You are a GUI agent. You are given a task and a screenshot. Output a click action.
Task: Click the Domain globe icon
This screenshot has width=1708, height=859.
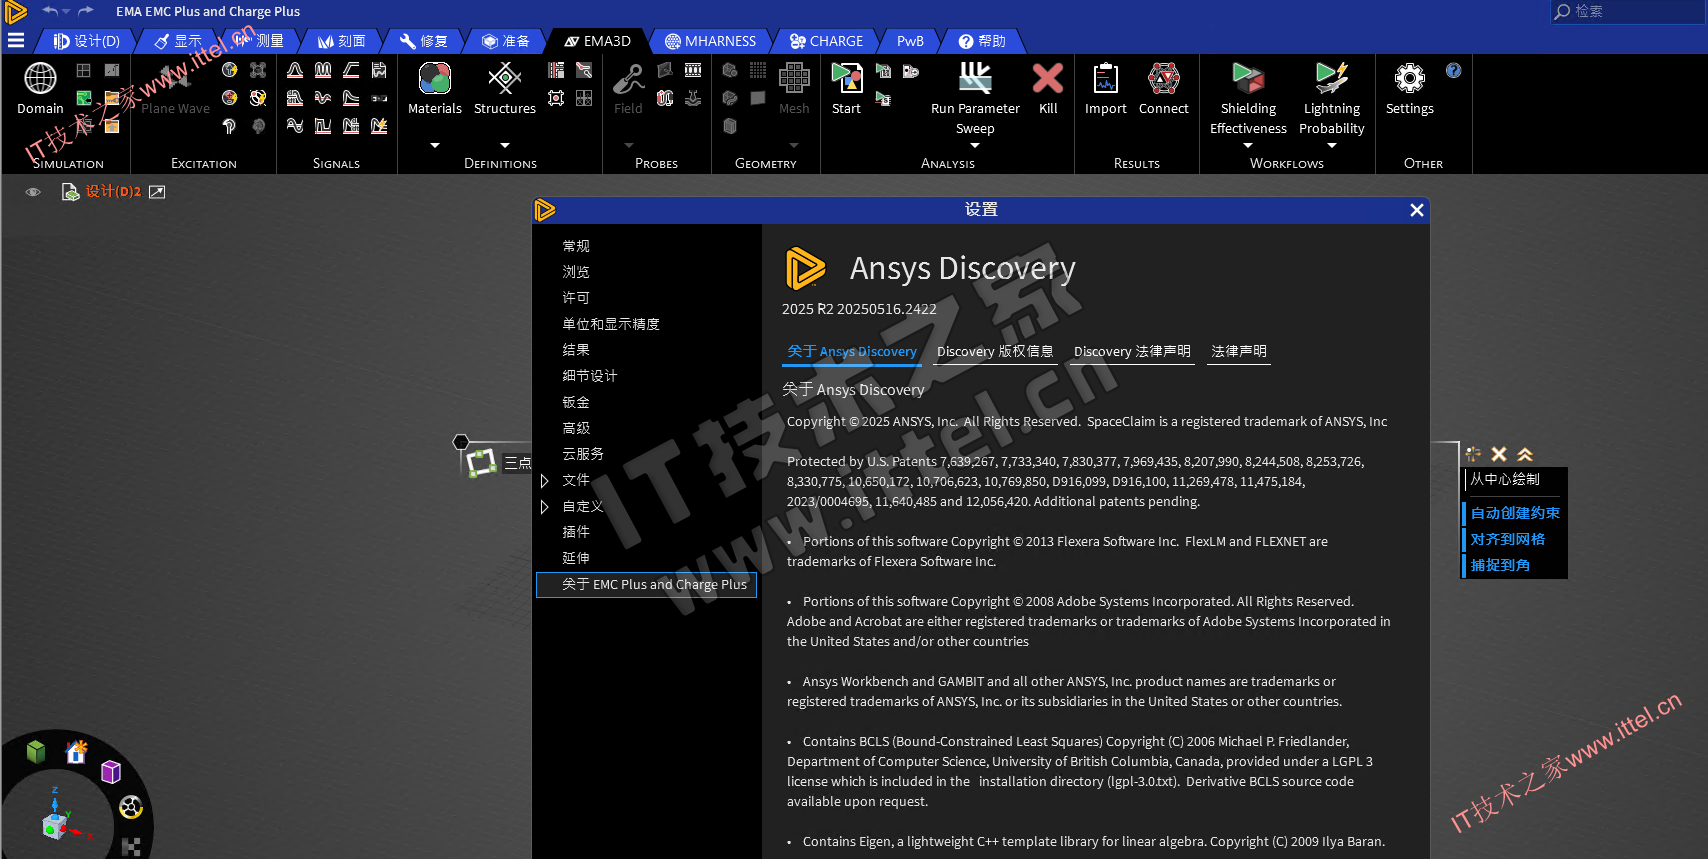click(x=40, y=79)
